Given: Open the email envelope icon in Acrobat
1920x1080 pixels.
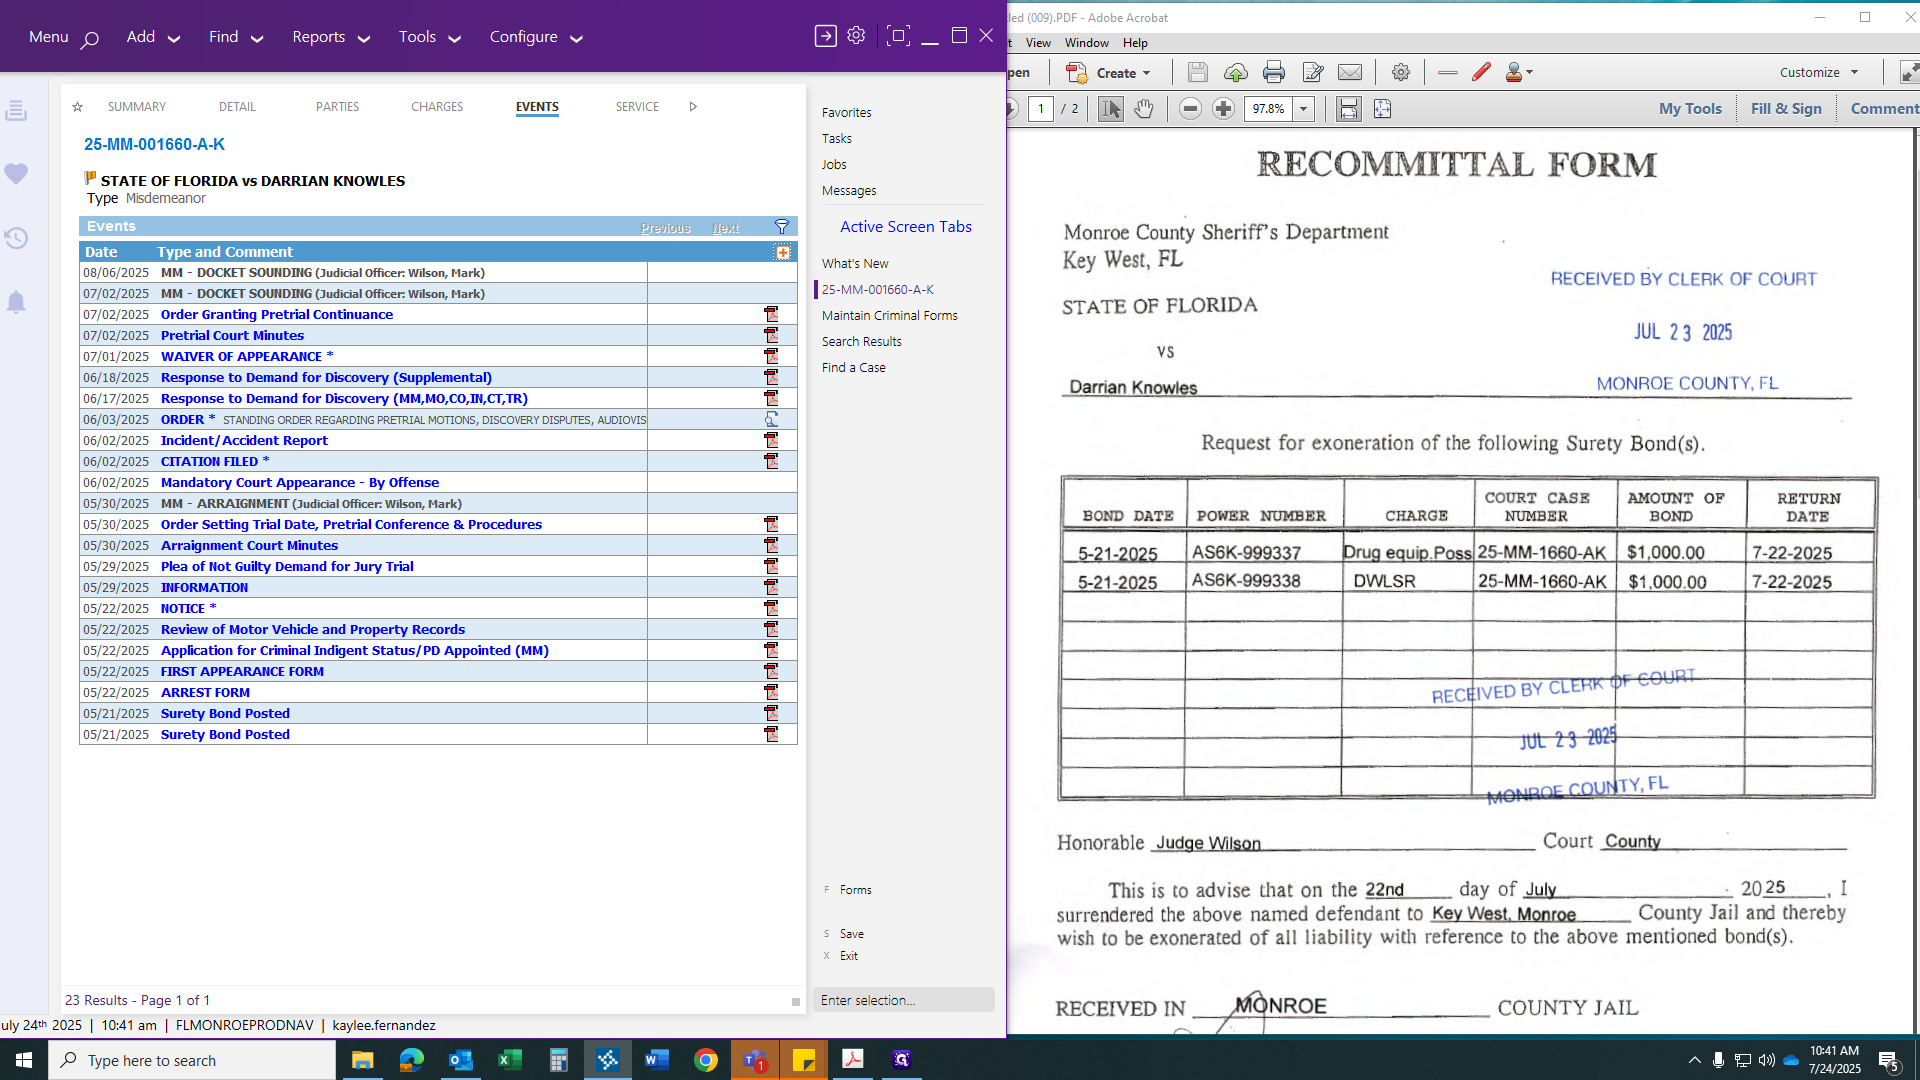Looking at the screenshot, I should 1350,72.
